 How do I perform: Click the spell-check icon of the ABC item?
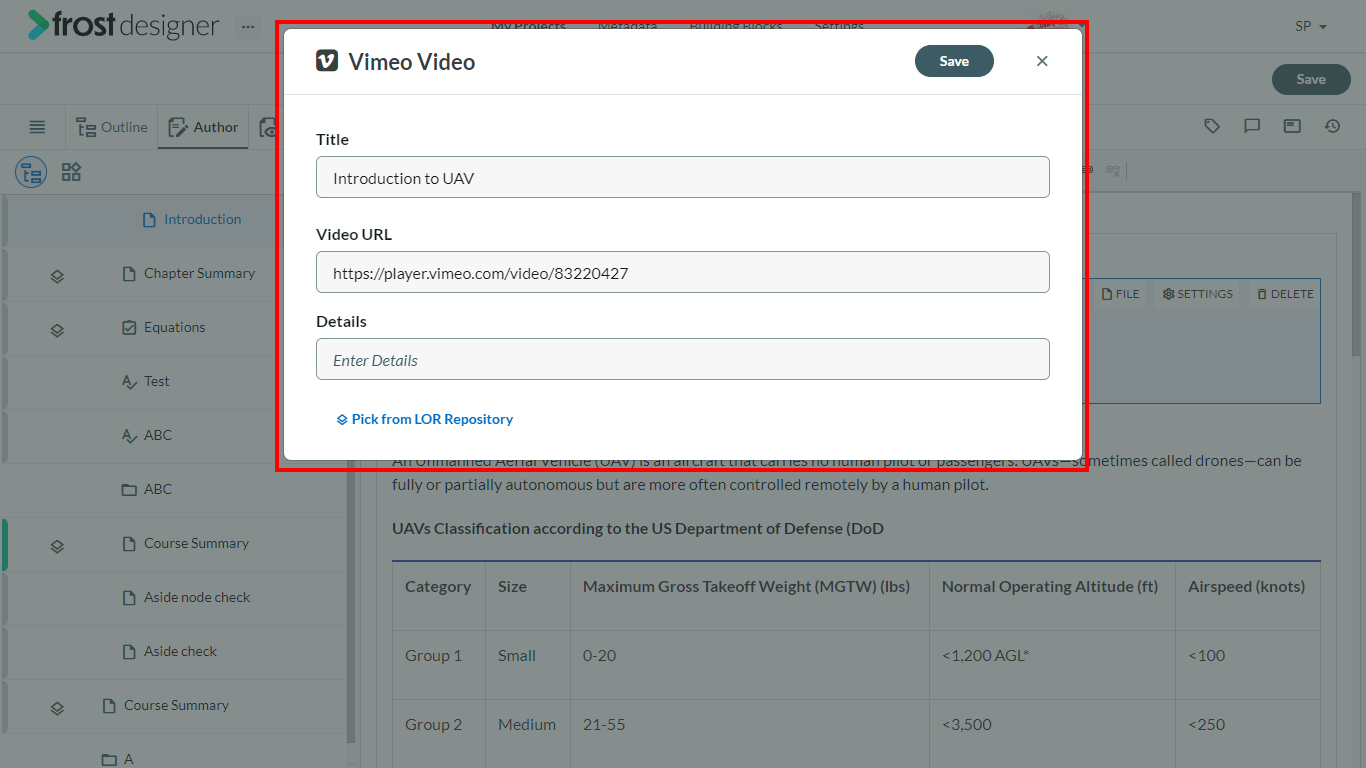(x=129, y=435)
